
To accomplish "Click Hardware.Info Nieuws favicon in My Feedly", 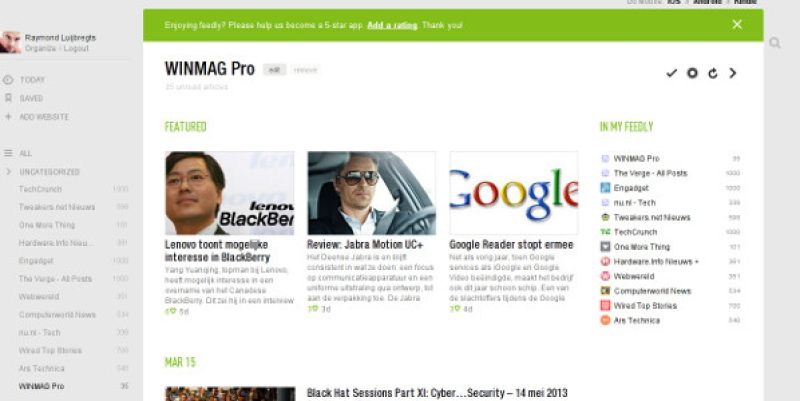I will [605, 261].
